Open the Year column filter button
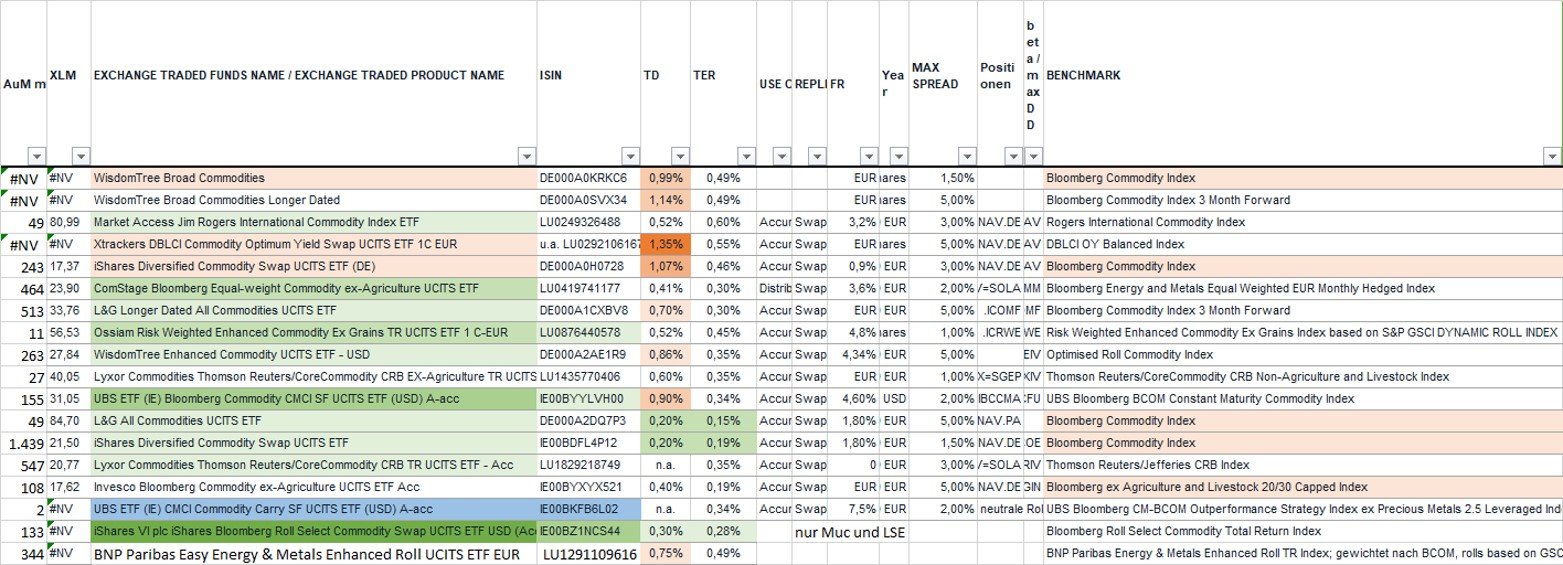Viewport: 1563px width, 565px height. click(897, 156)
